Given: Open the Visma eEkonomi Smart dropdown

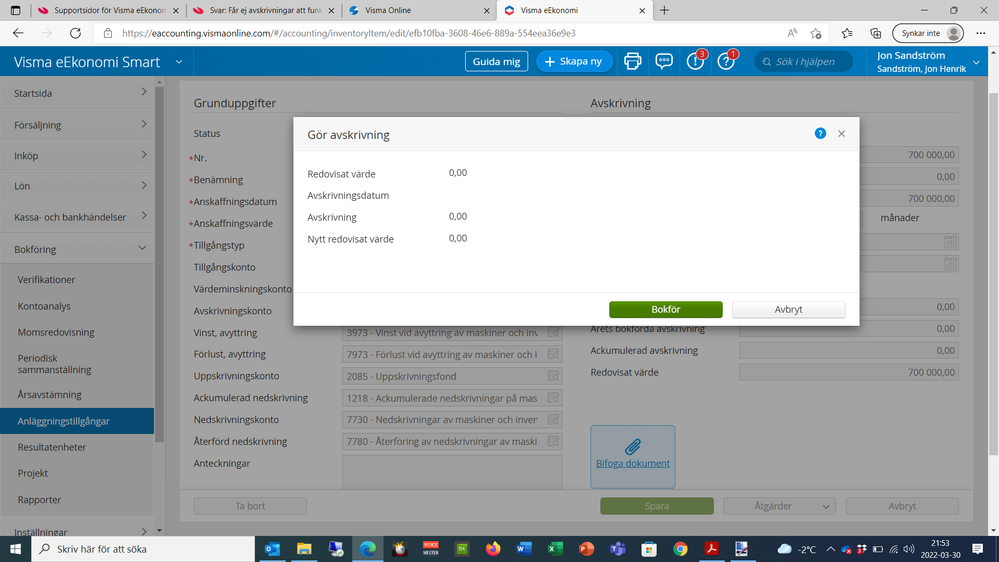Looking at the screenshot, I should pyautogui.click(x=179, y=62).
